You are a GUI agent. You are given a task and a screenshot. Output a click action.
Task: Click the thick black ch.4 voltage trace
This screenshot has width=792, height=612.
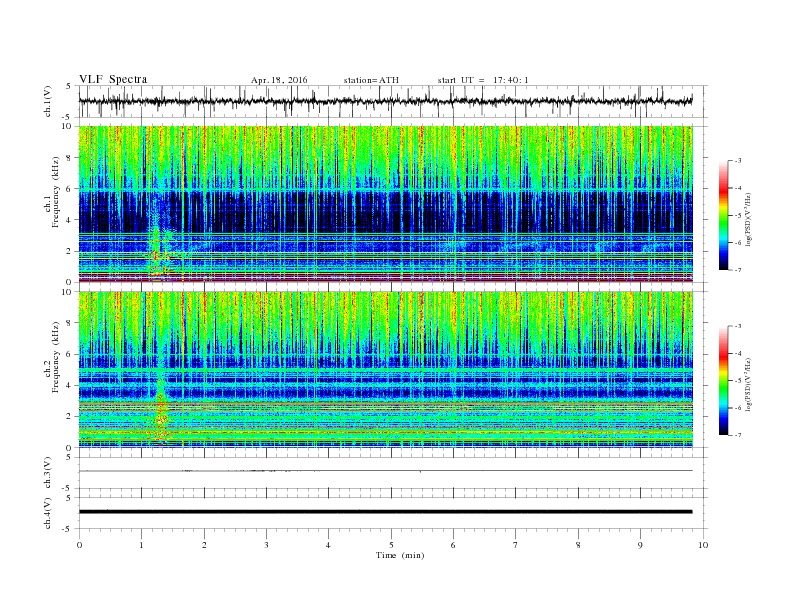pyautogui.click(x=386, y=512)
